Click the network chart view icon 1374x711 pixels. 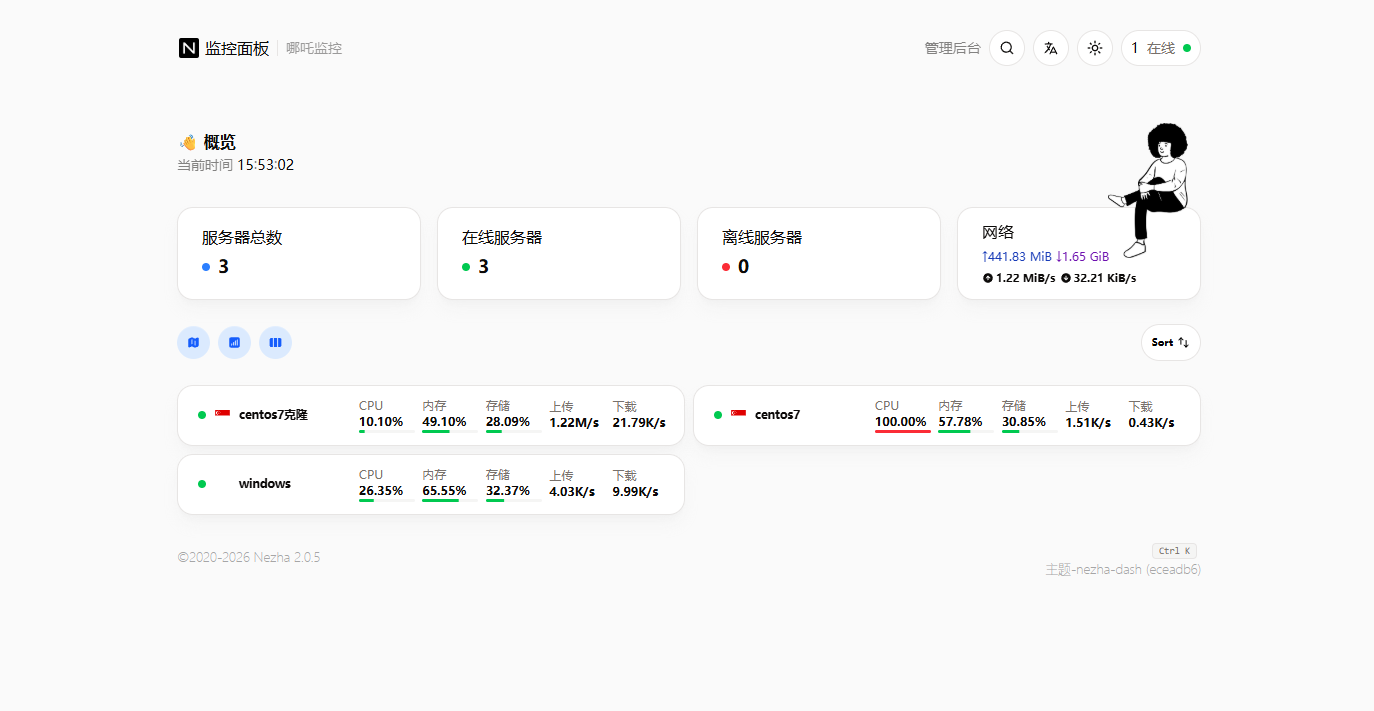click(x=234, y=342)
